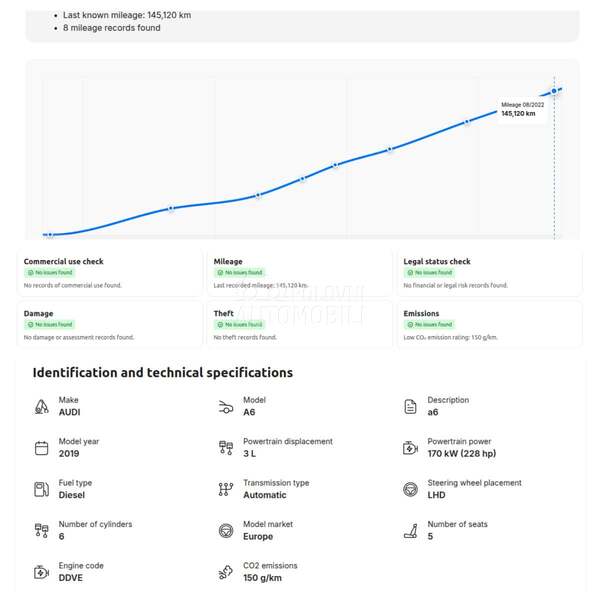Click the Steering wheel placement icon
The width and height of the screenshot is (600, 600).
tap(410, 489)
